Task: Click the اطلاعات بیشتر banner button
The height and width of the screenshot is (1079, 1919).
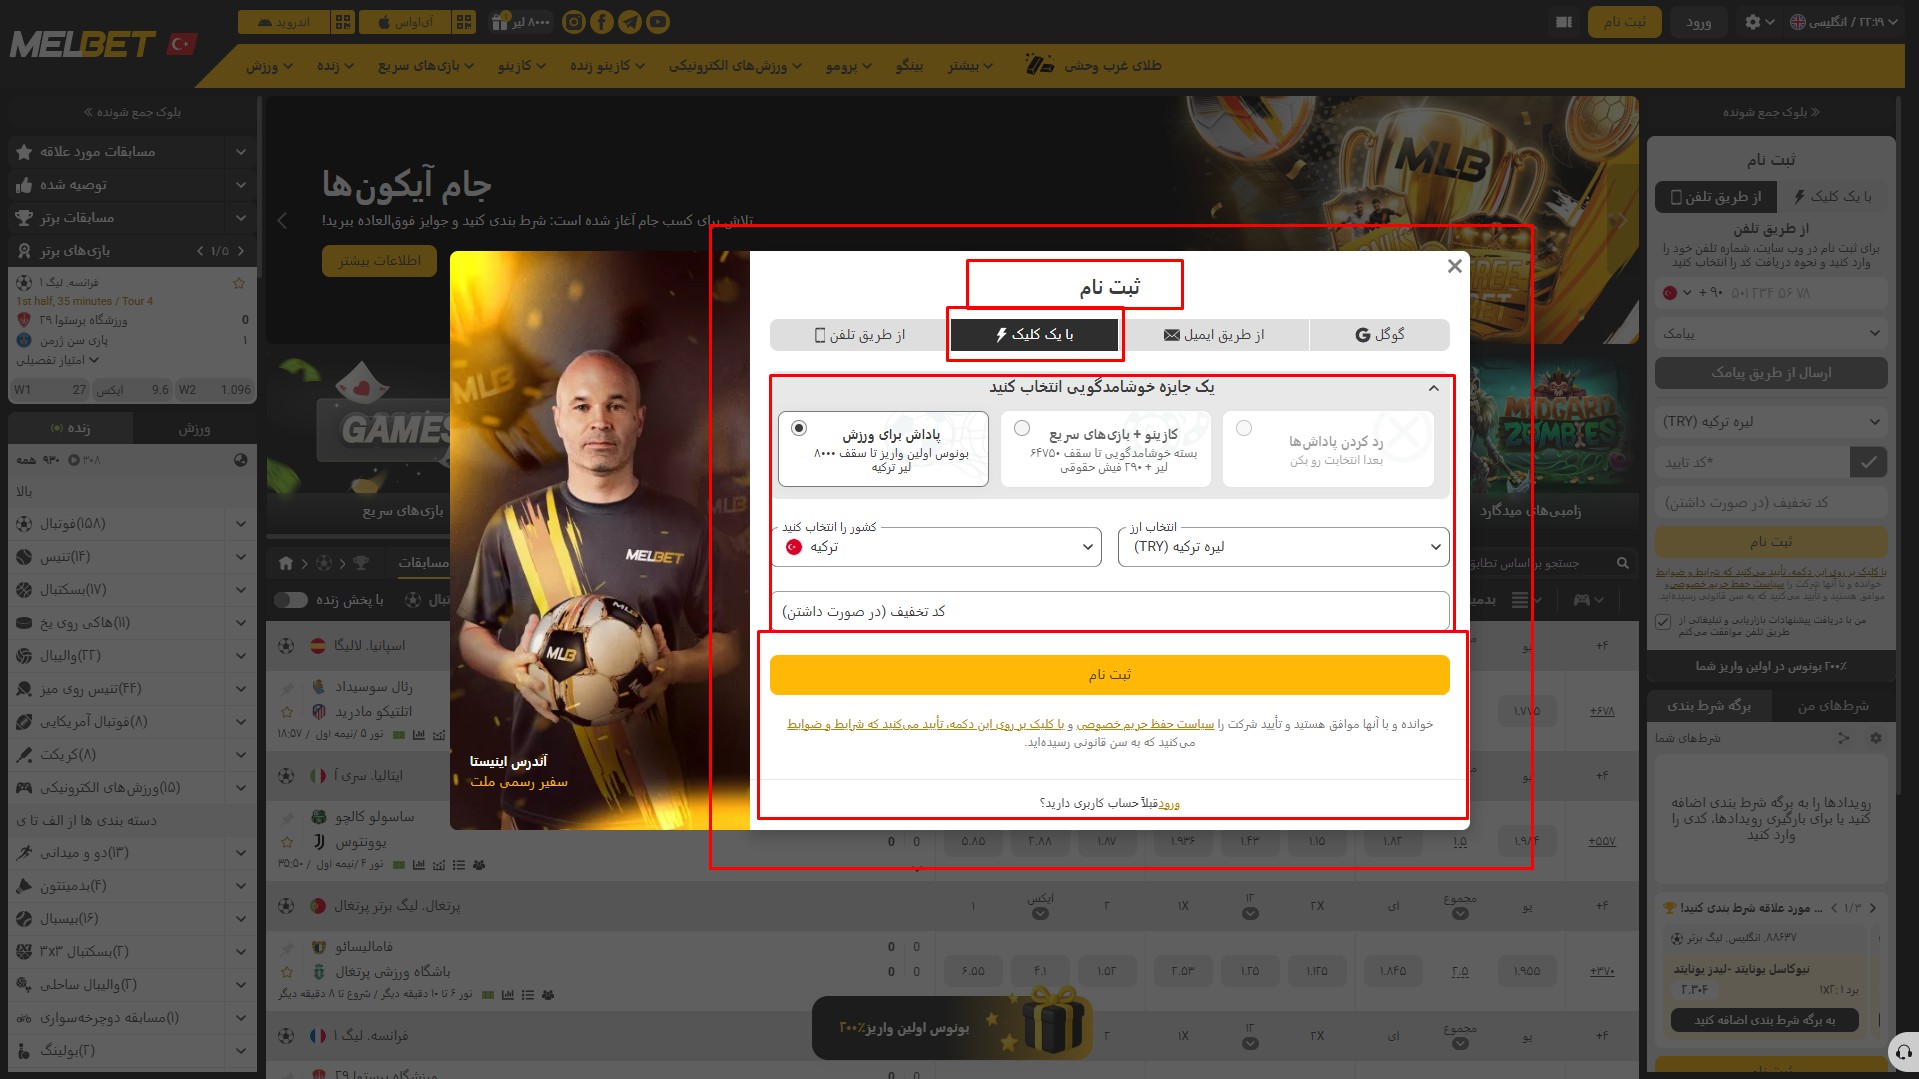Action: pyautogui.click(x=380, y=261)
